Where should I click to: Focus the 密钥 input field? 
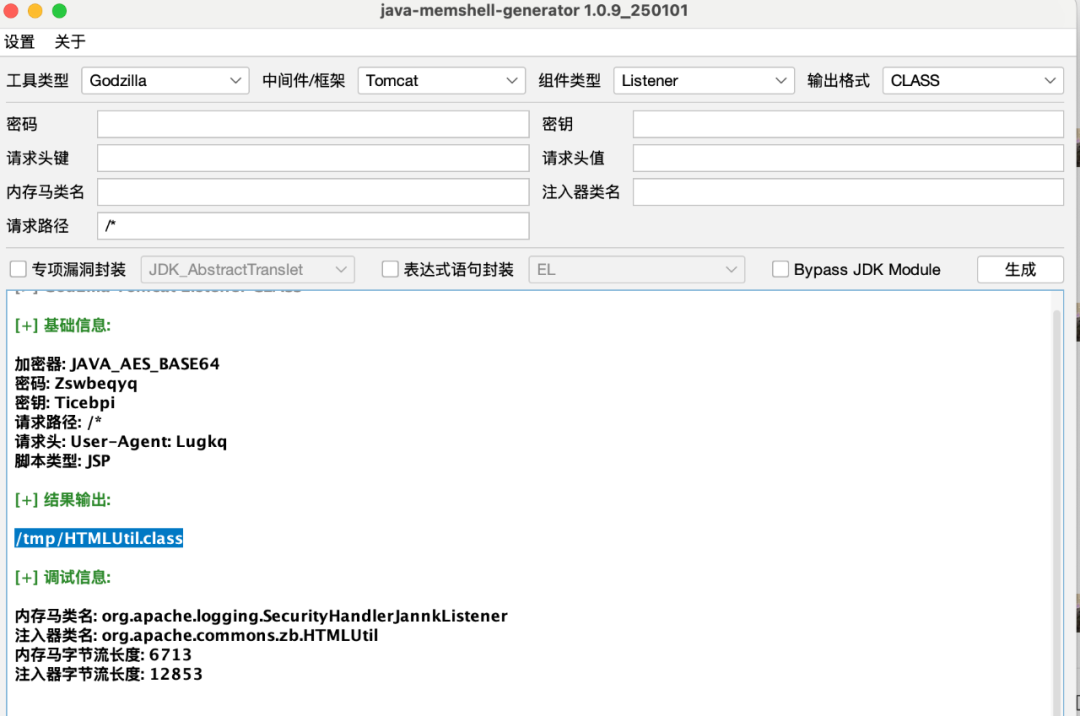click(849, 125)
